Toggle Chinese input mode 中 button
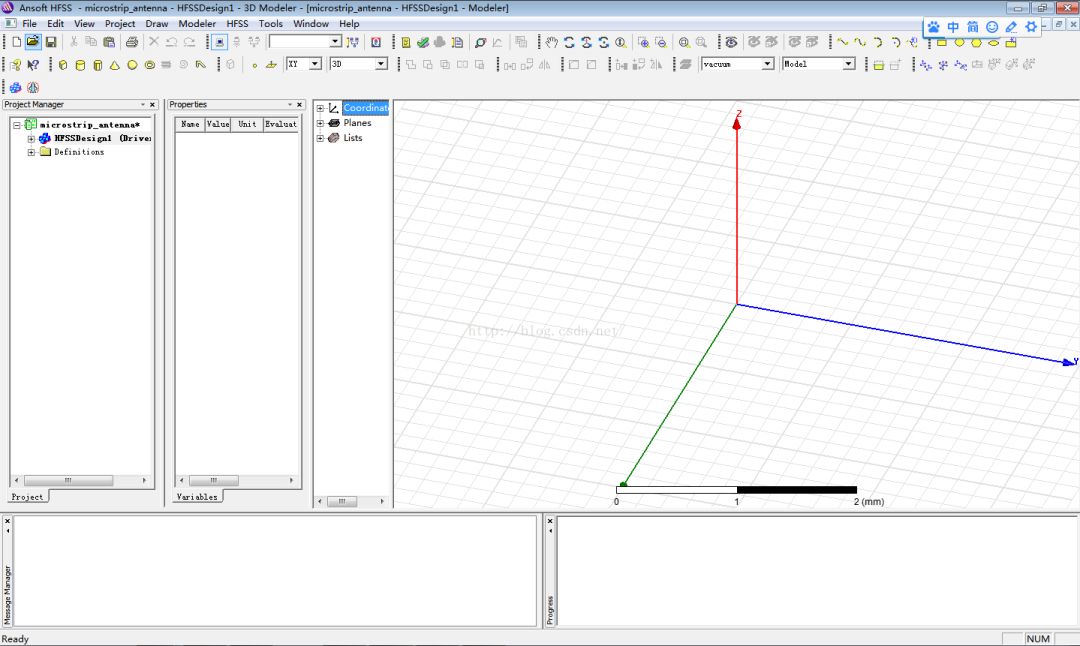The width and height of the screenshot is (1080, 646). (953, 27)
